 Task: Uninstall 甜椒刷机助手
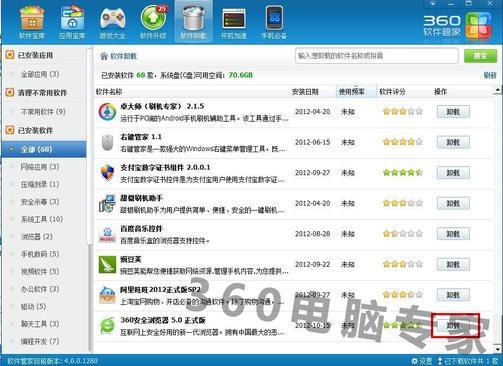tap(453, 203)
